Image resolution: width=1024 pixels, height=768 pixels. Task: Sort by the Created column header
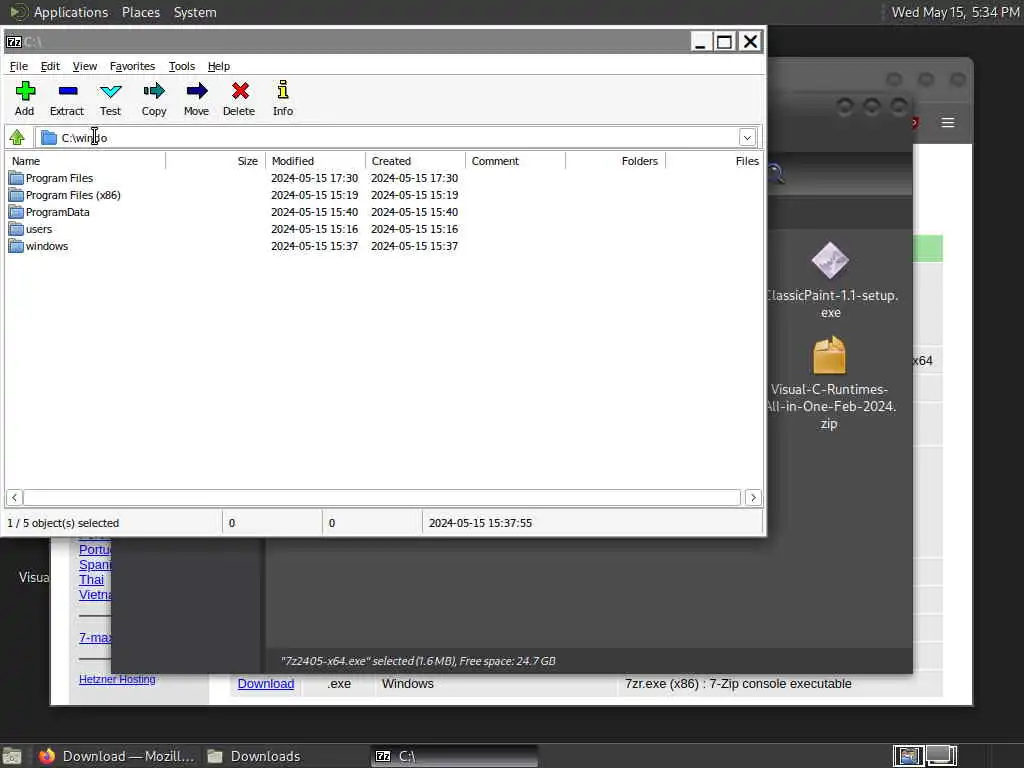415,161
